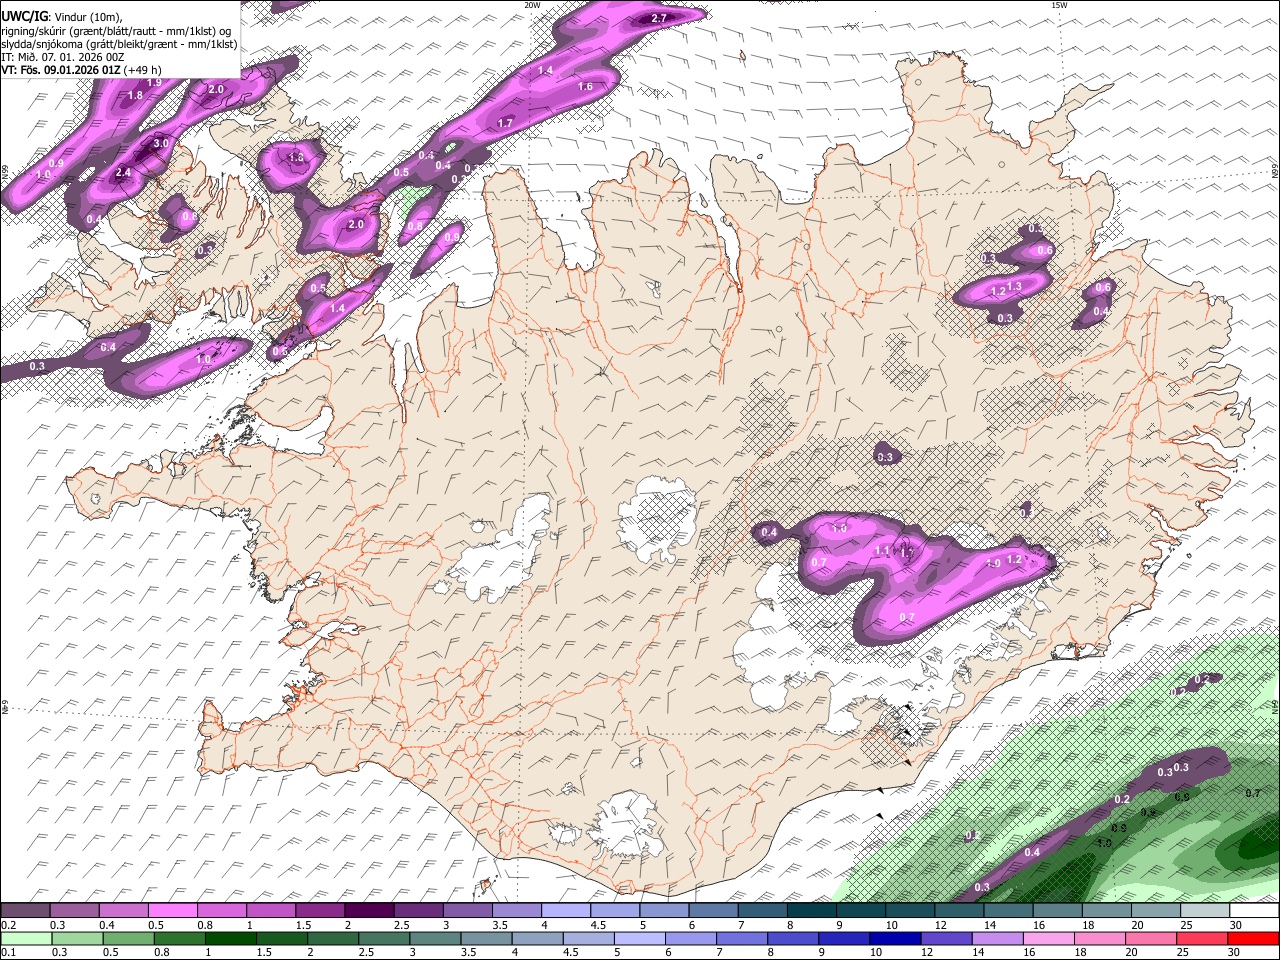Click the 2.4 snowfall value on the map
The image size is (1280, 960).
click(123, 173)
